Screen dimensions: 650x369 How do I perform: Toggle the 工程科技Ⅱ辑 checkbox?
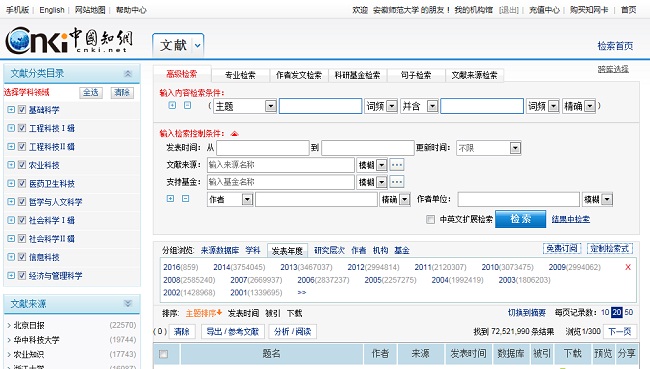point(22,146)
